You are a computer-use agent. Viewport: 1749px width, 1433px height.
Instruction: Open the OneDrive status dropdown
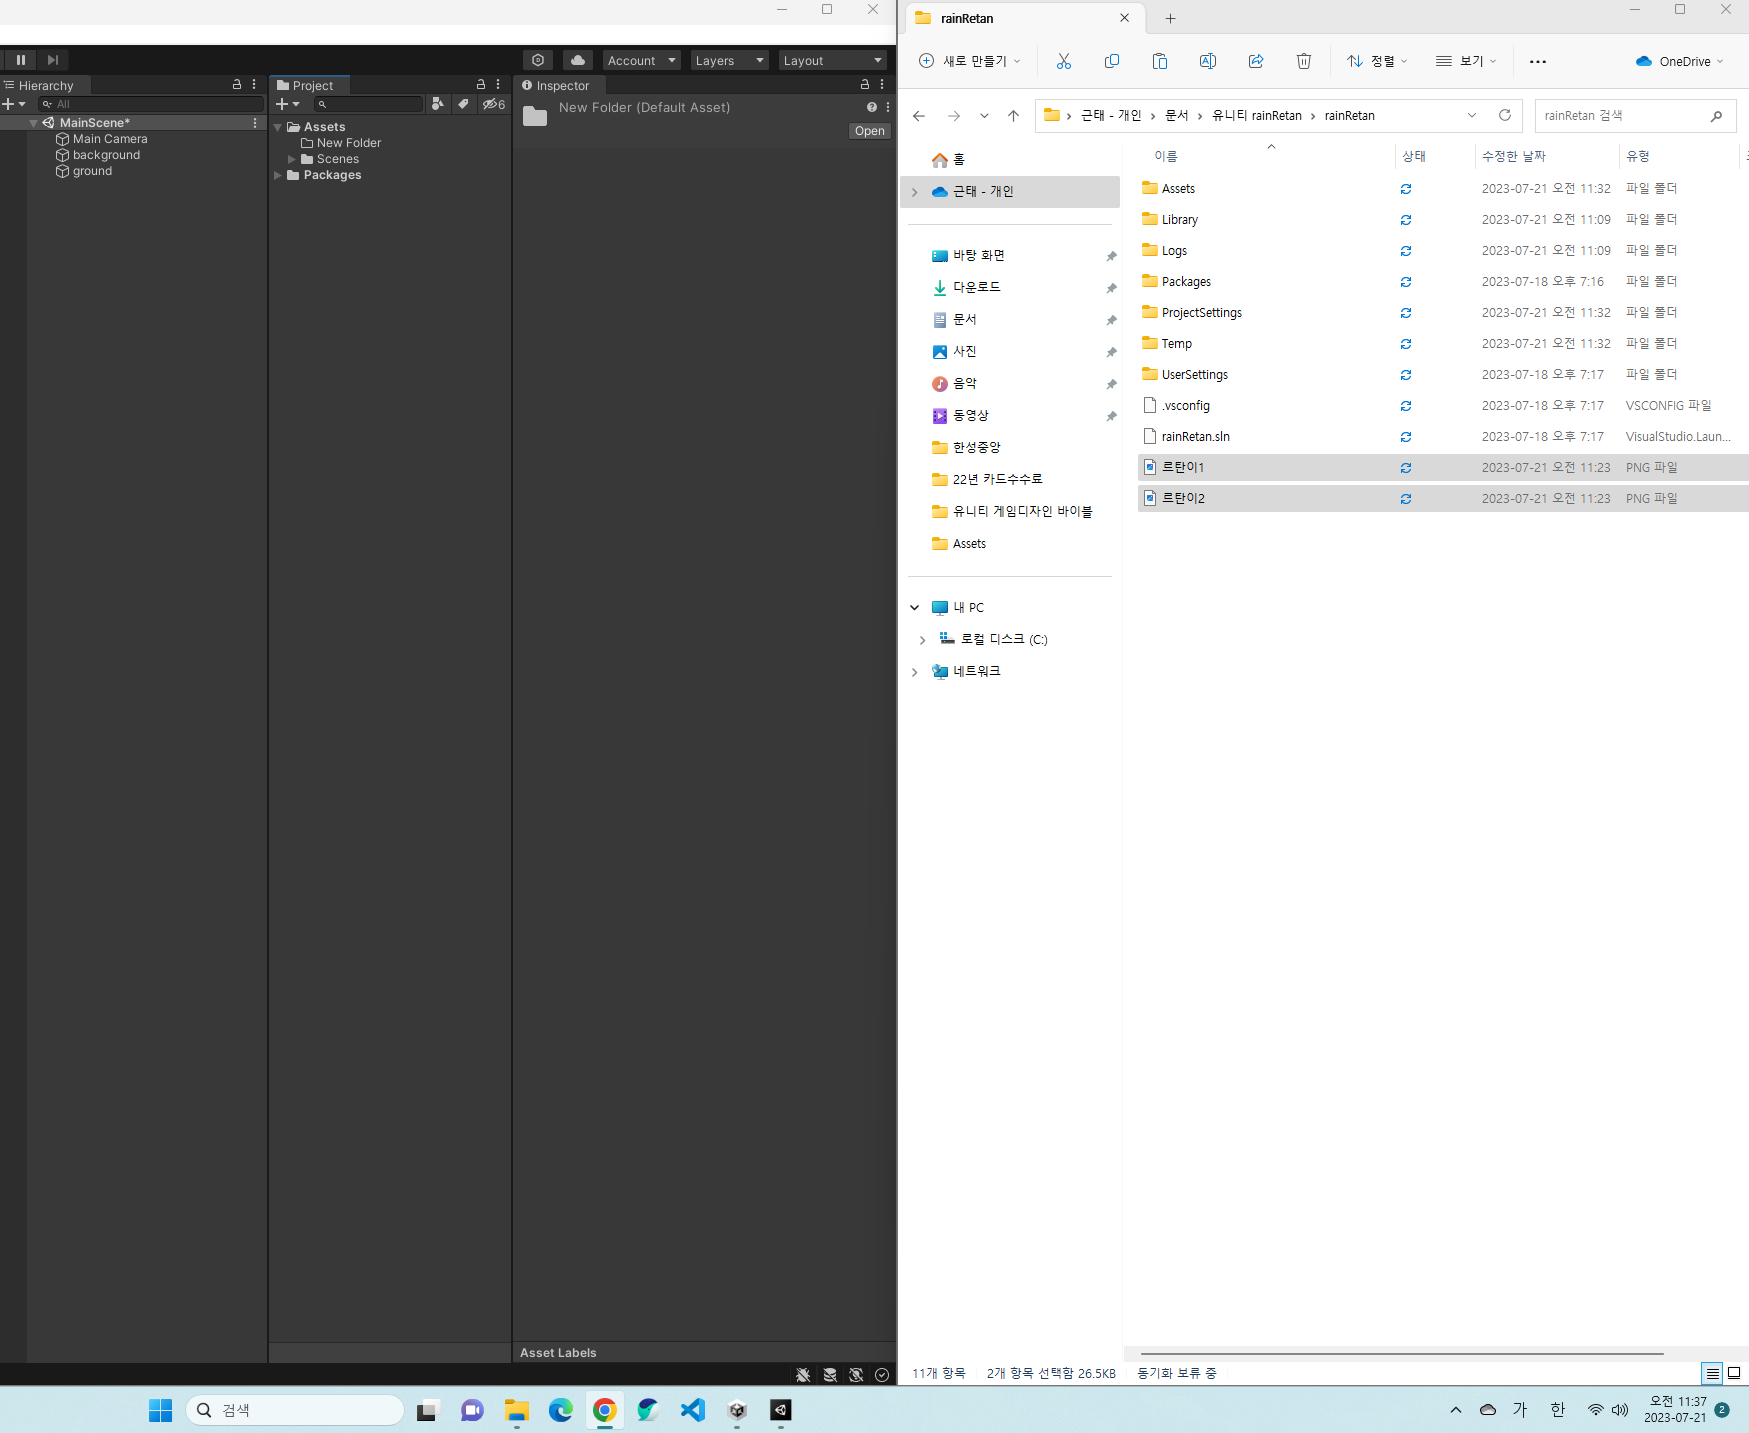coord(1680,61)
